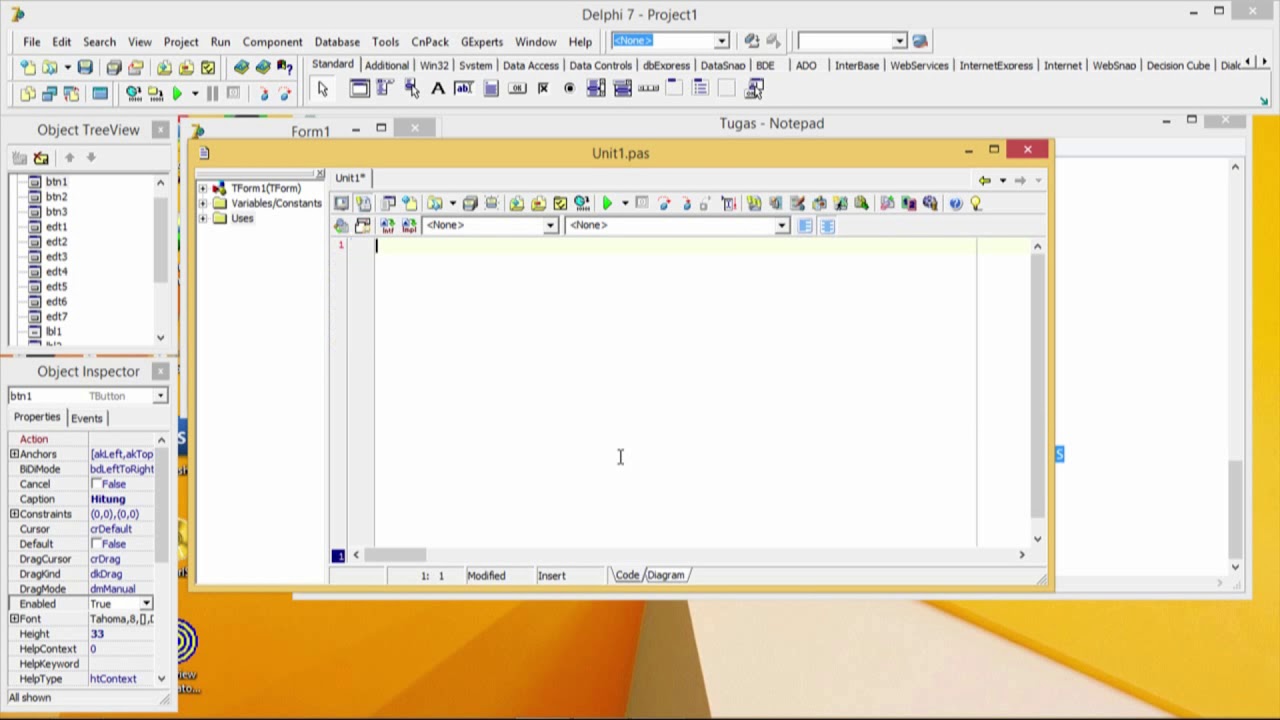
Task: Click the Object TreeView vertical scrollbar
Action: click(x=160, y=259)
